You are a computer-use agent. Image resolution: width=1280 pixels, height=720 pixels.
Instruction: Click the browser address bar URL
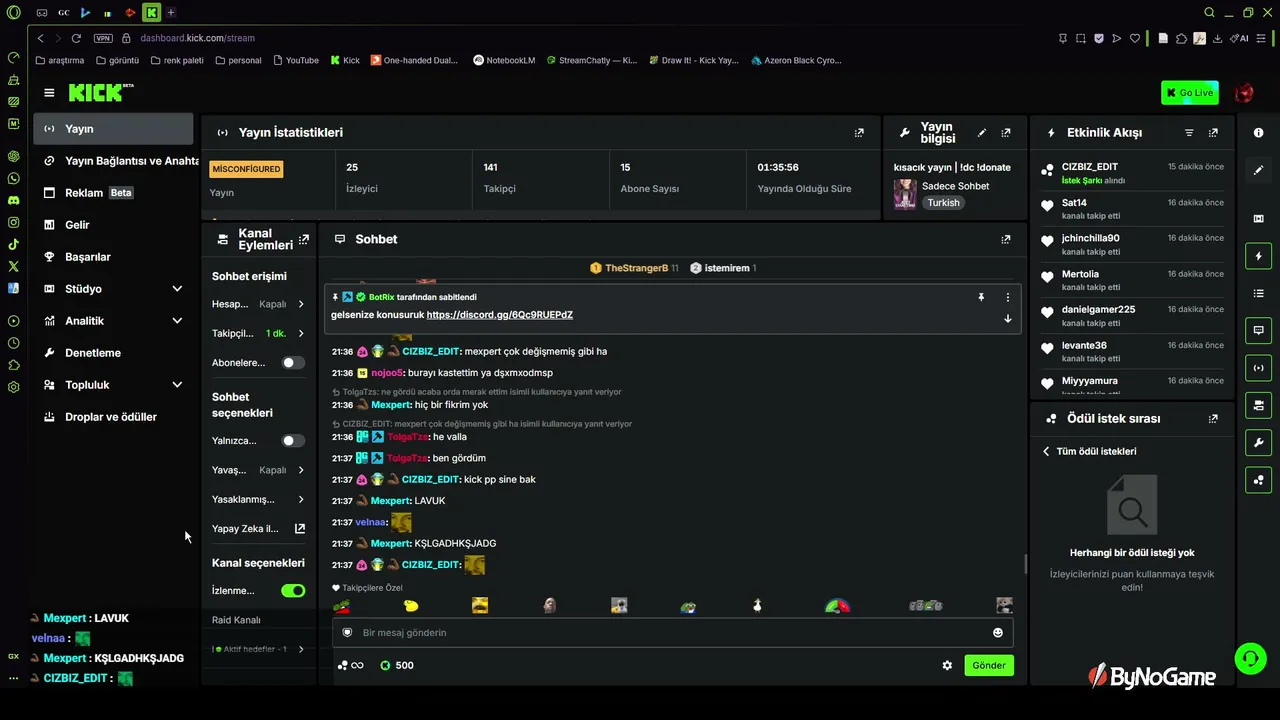click(198, 38)
